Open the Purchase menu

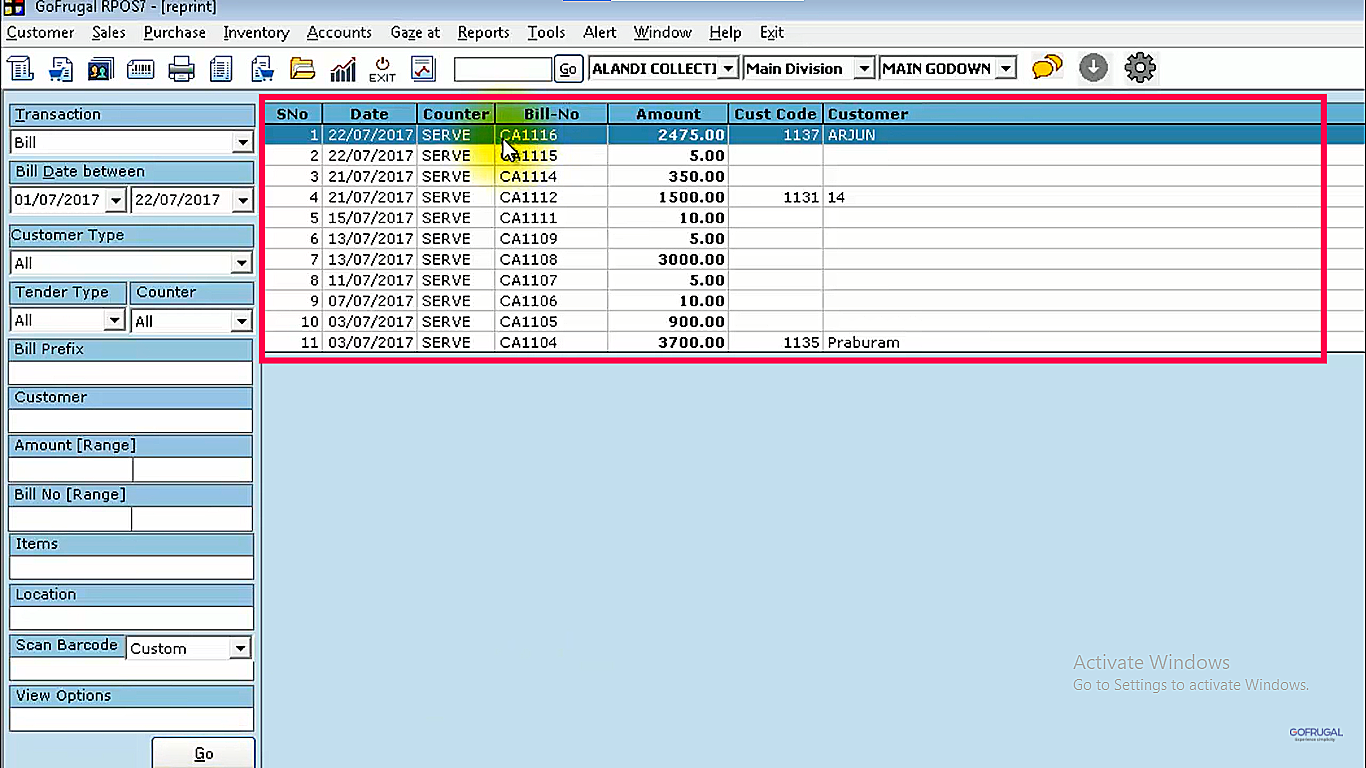point(175,32)
